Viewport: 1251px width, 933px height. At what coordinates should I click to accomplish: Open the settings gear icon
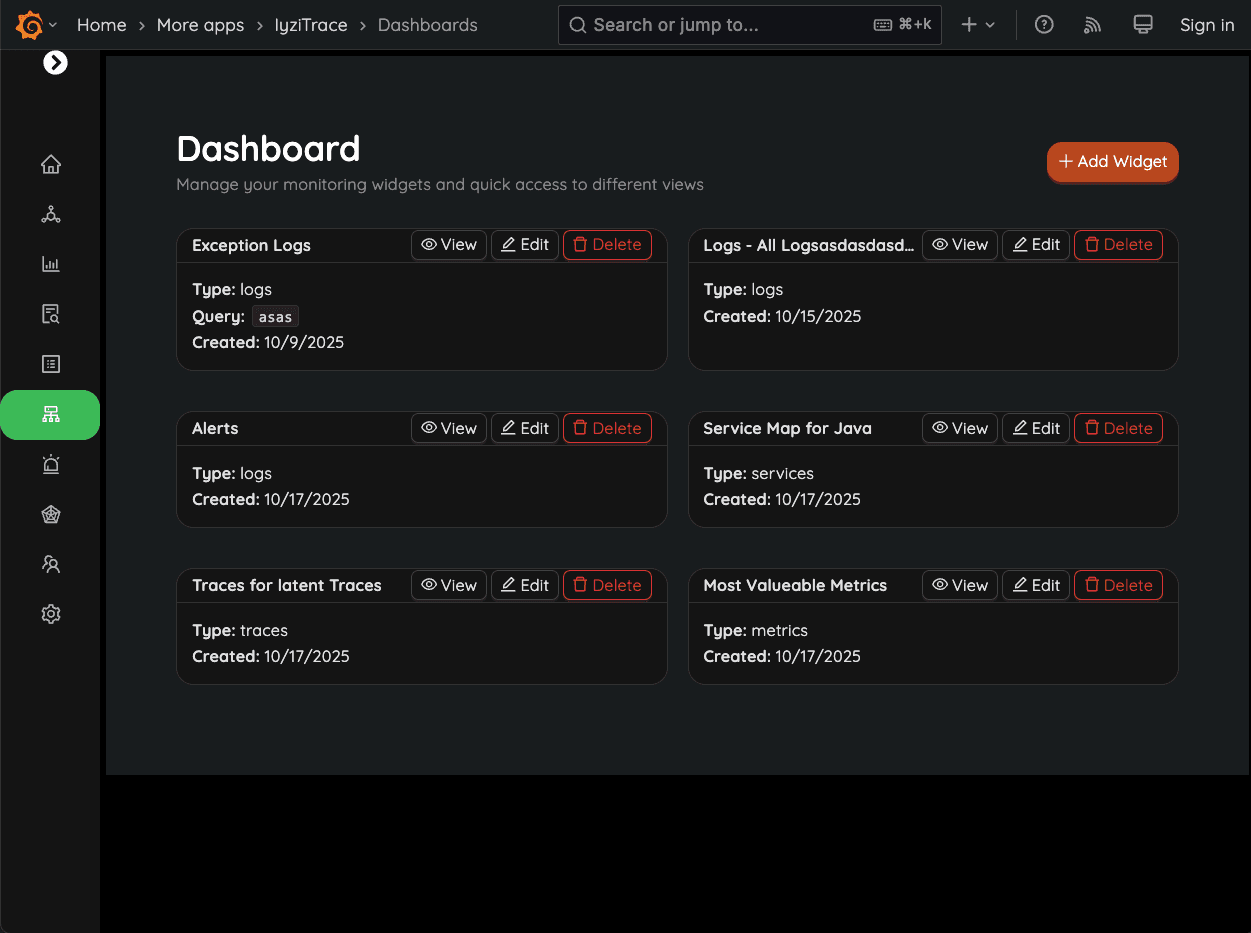pos(50,613)
